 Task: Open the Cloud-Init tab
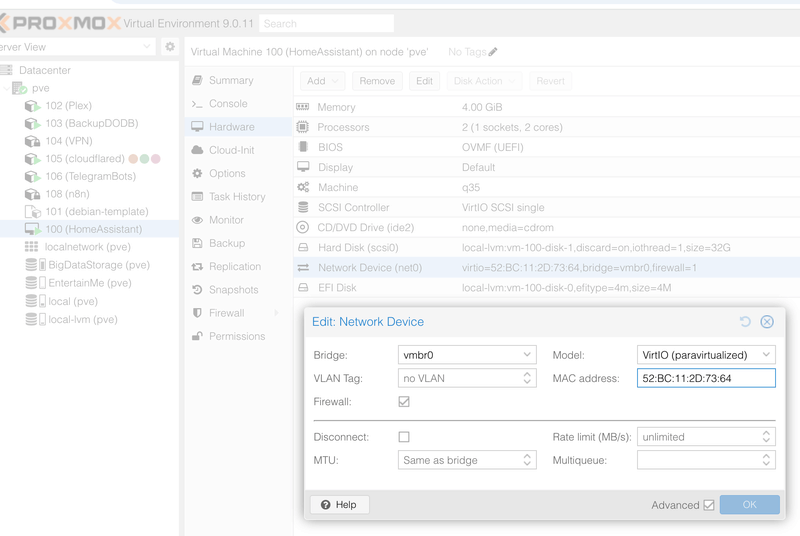coord(238,150)
